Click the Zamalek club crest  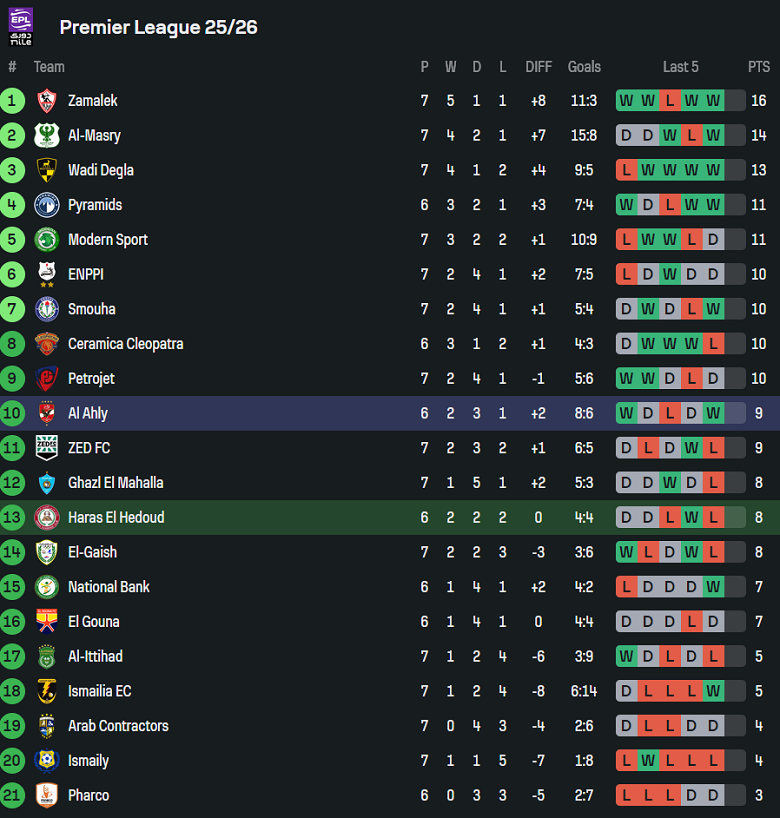coord(46,101)
